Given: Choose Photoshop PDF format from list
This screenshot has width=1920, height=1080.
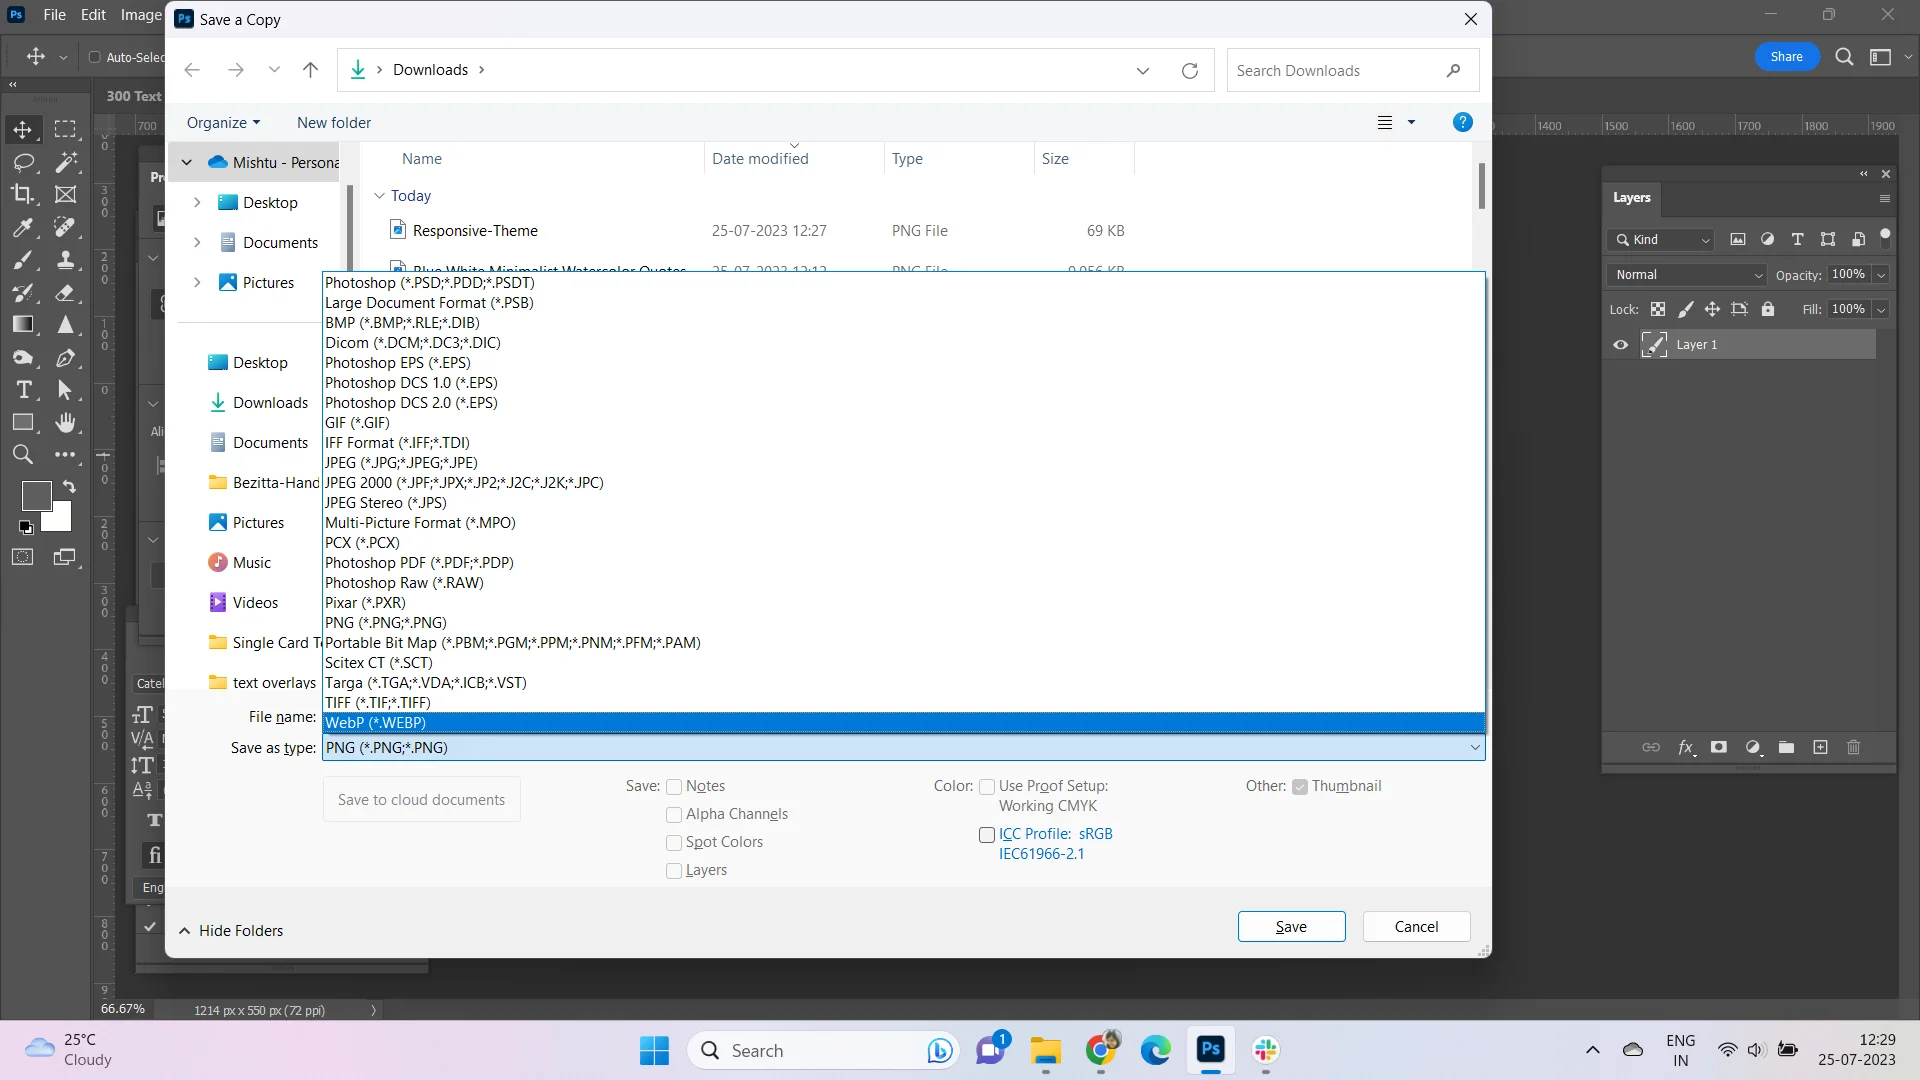Looking at the screenshot, I should click(x=903, y=562).
